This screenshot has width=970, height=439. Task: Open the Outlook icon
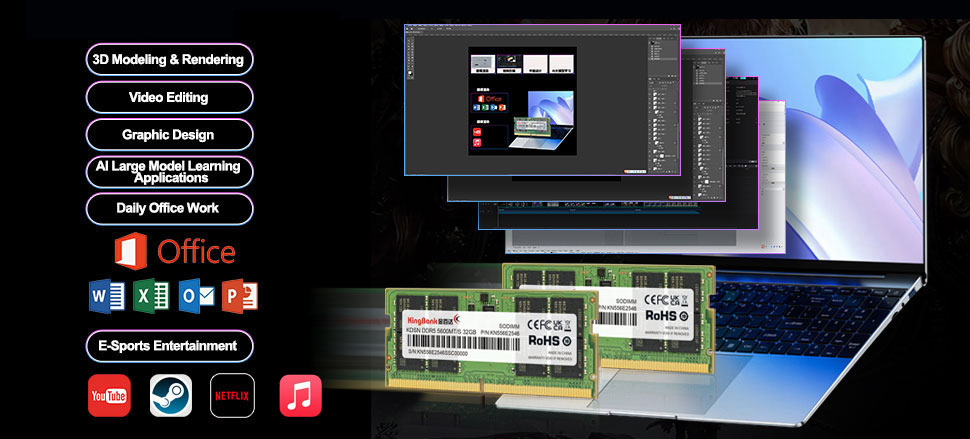[196, 296]
